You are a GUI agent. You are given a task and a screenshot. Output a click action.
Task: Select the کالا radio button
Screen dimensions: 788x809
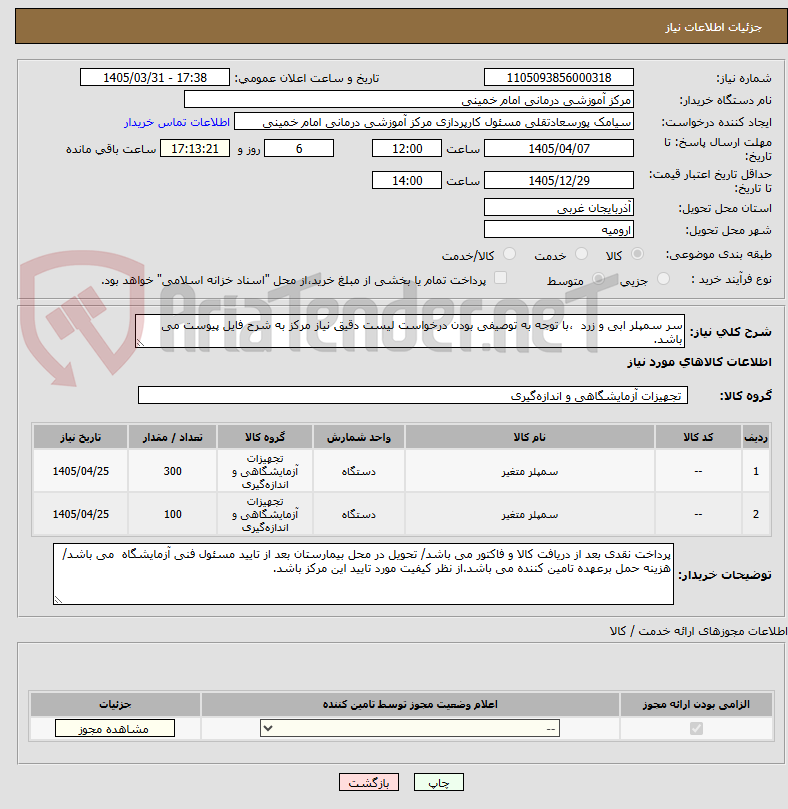click(x=637, y=254)
